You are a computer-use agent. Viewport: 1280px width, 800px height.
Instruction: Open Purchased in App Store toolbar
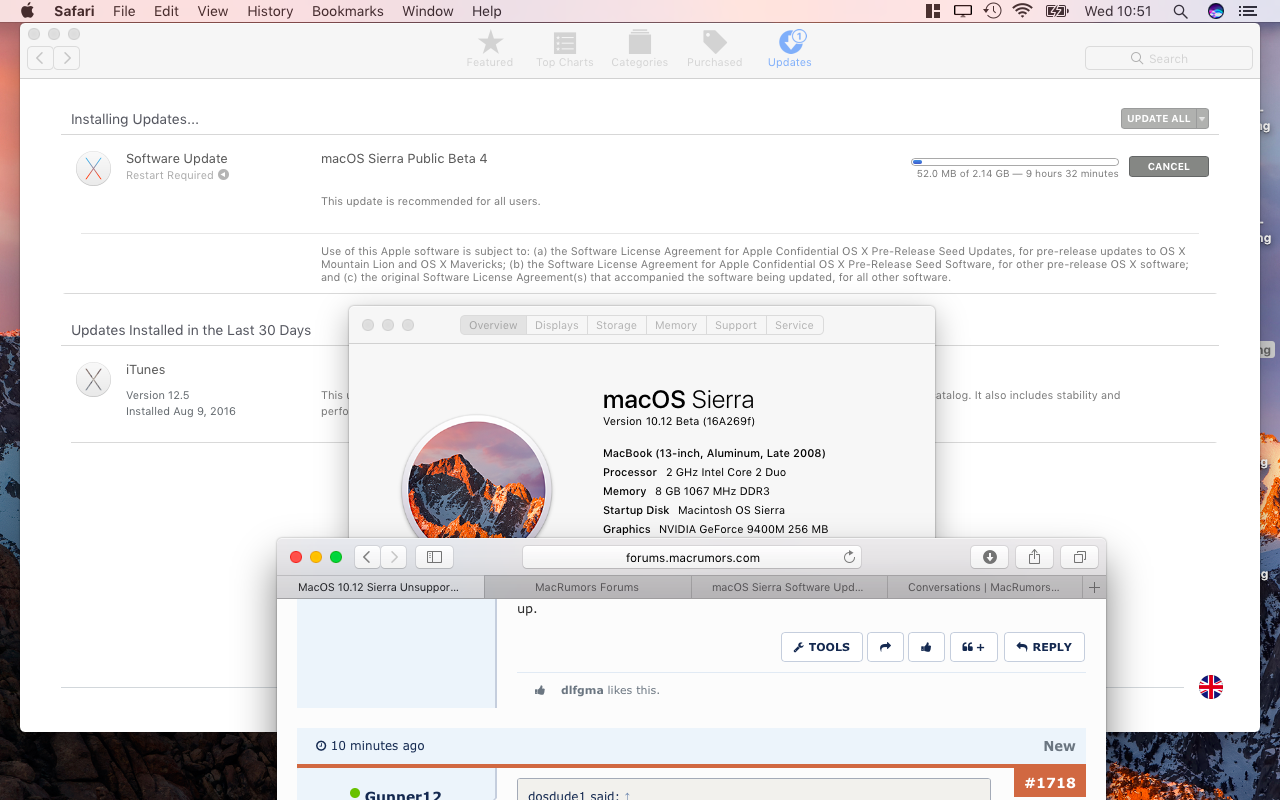point(714,48)
